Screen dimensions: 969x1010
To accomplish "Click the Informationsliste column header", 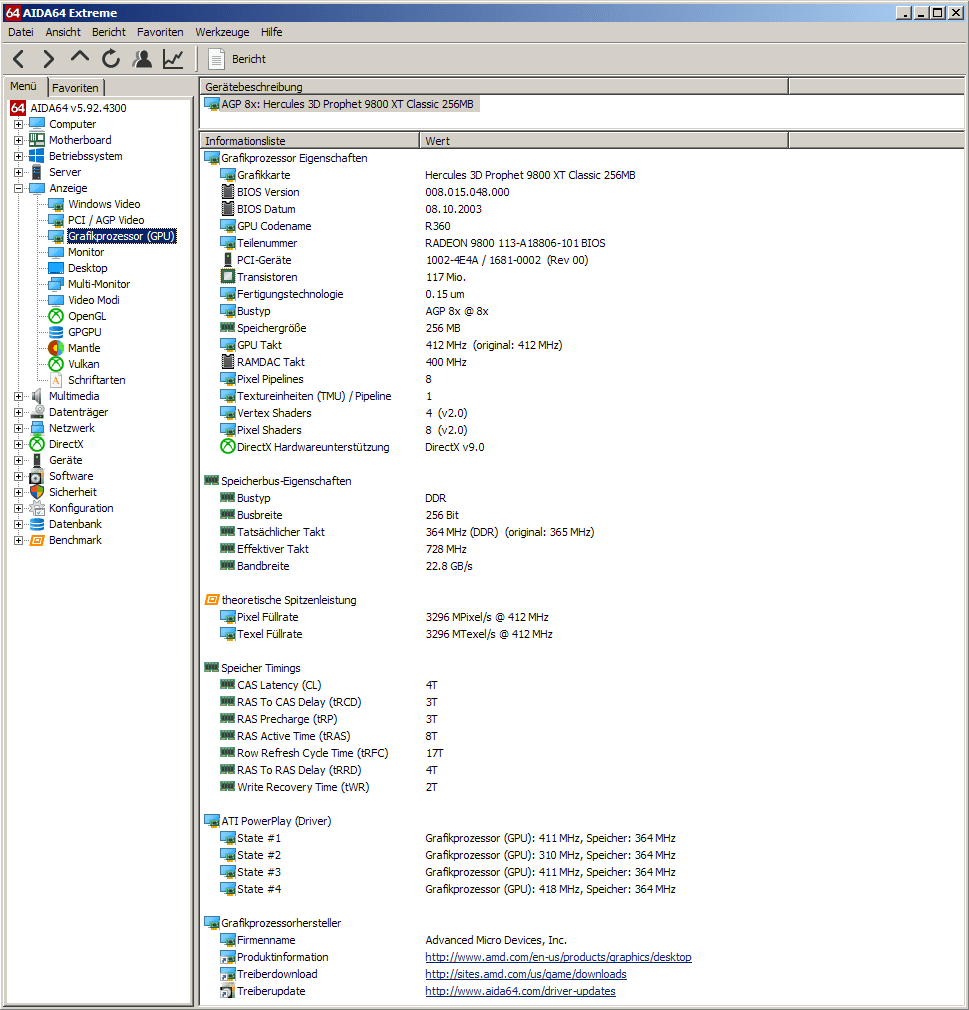I will pyautogui.click(x=309, y=140).
